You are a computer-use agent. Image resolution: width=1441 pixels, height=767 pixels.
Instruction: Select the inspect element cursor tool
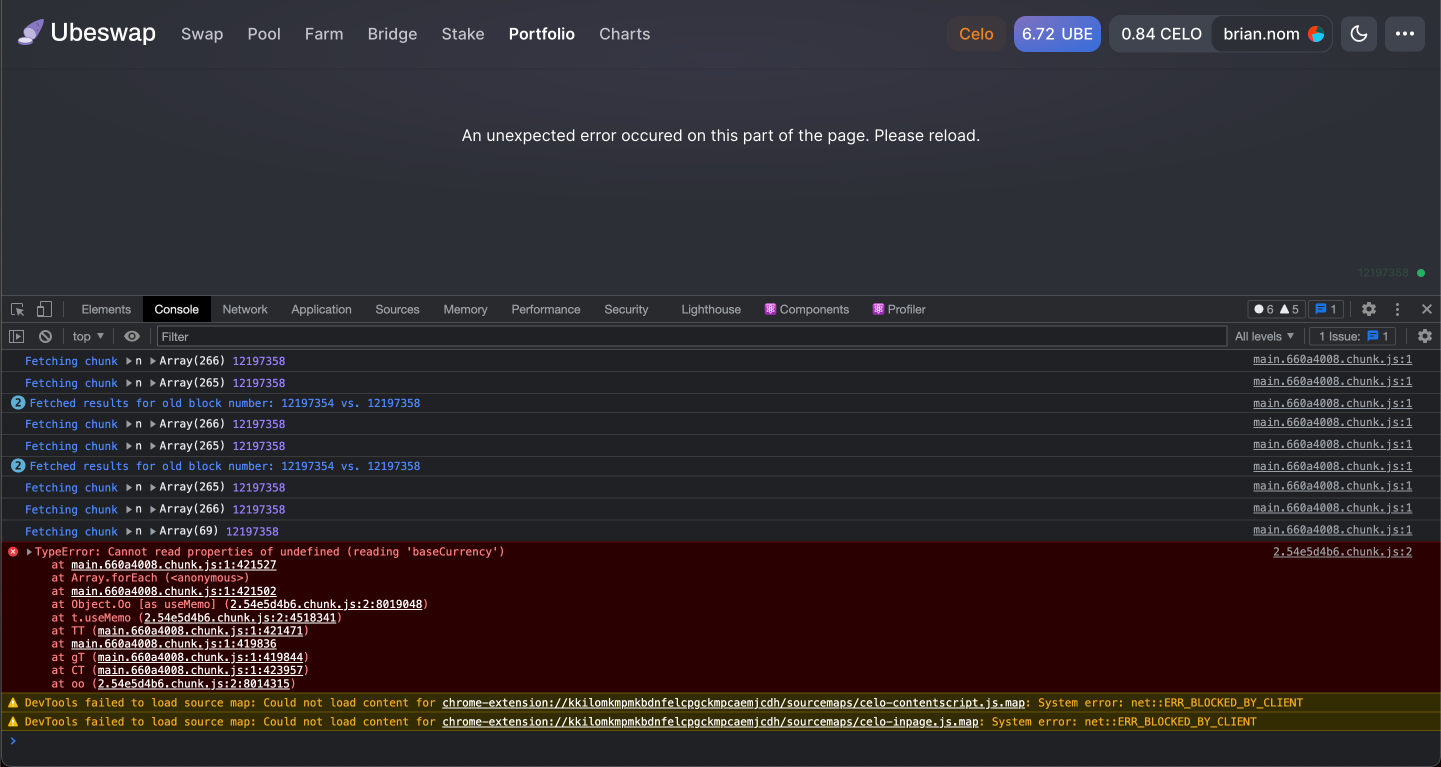tap(18, 309)
